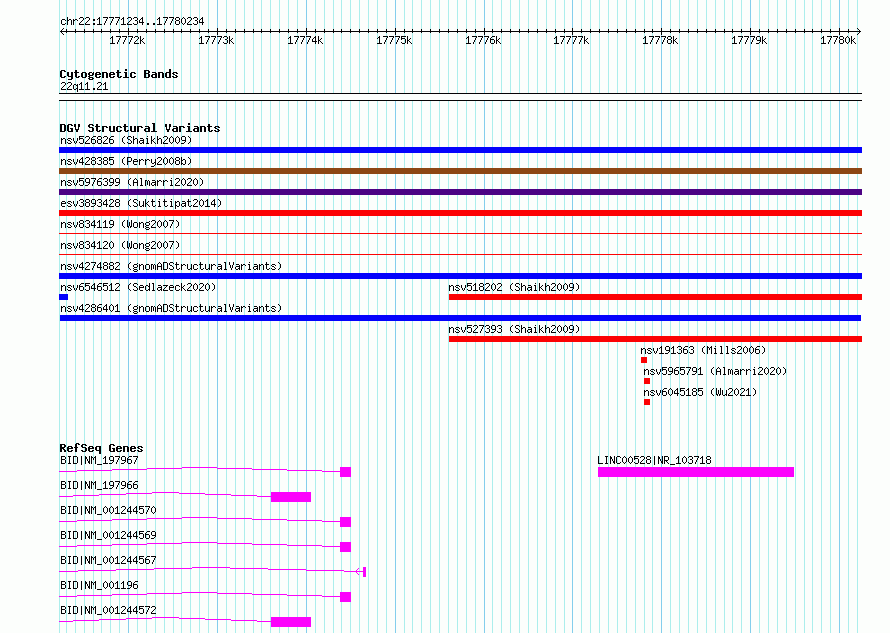Click the chr22:17771234..17780234 coordinate label
Image resolution: width=890 pixels, height=633 pixels.
tap(132, 22)
